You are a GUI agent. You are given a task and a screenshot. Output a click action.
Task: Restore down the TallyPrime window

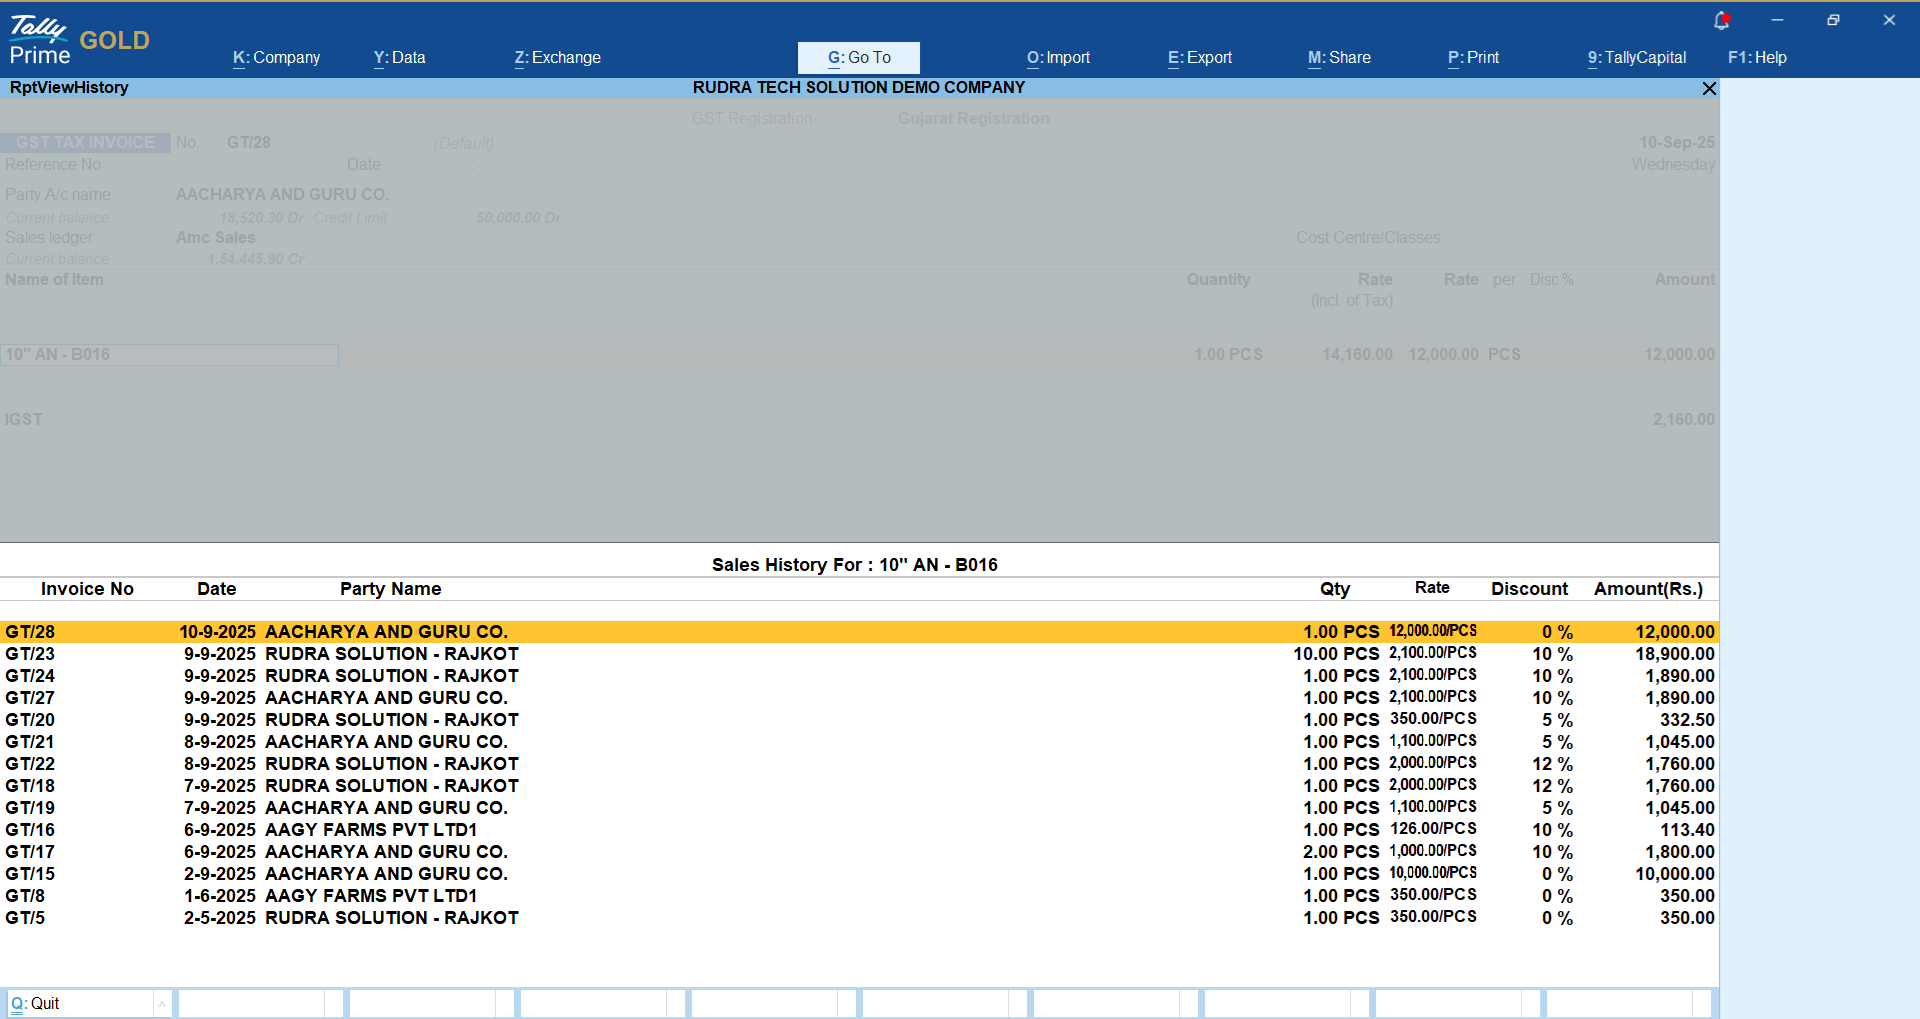click(x=1833, y=20)
